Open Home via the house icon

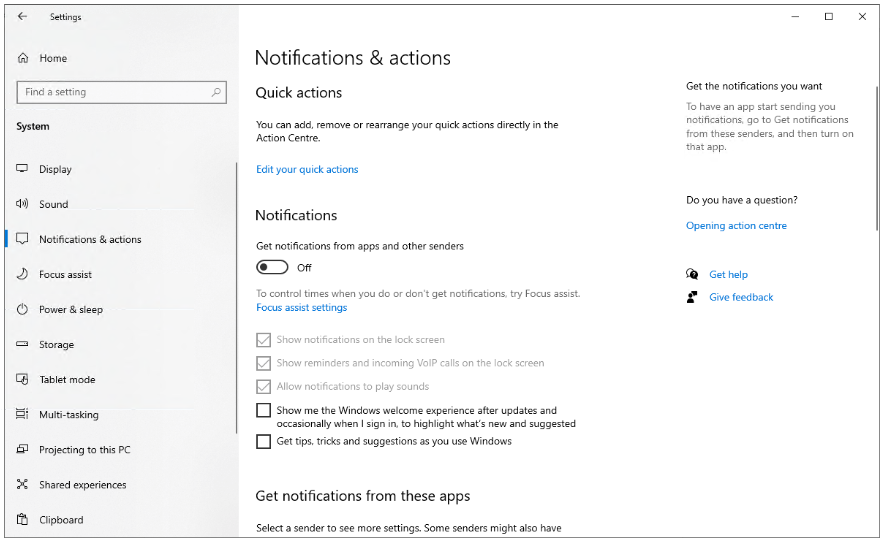[23, 59]
